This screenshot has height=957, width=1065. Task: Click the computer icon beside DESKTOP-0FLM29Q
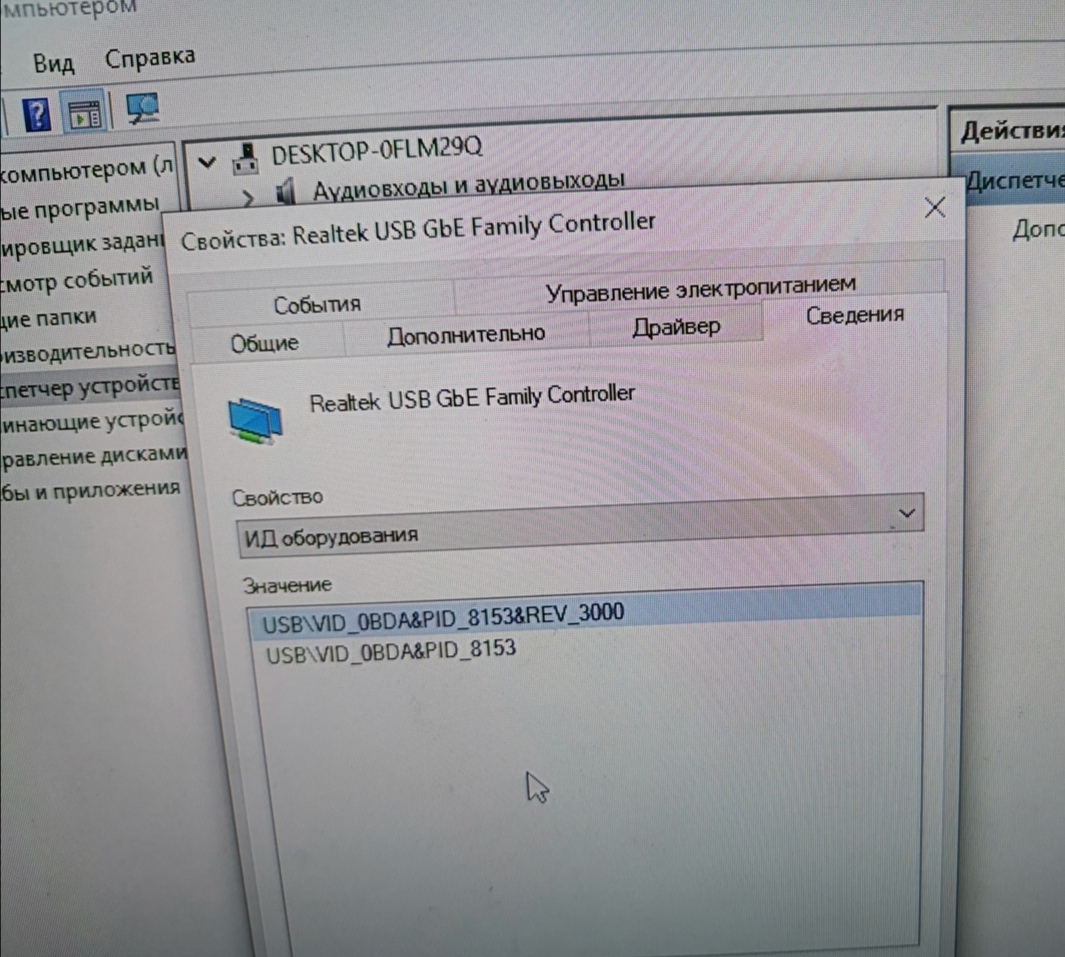coord(245,156)
